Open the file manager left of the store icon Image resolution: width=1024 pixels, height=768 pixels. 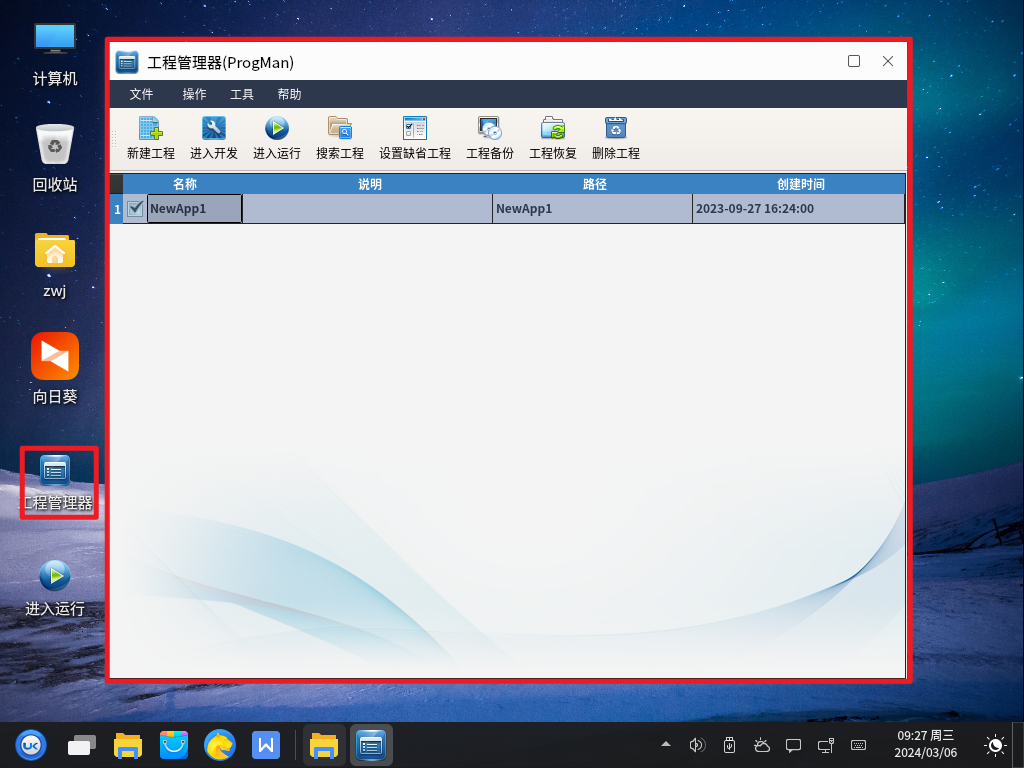click(128, 745)
